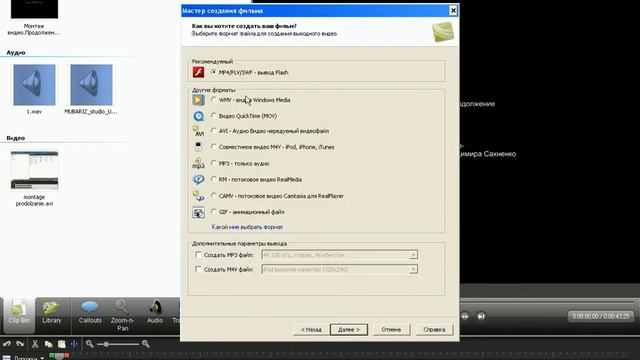Click the Далее next button

[x=349, y=329]
